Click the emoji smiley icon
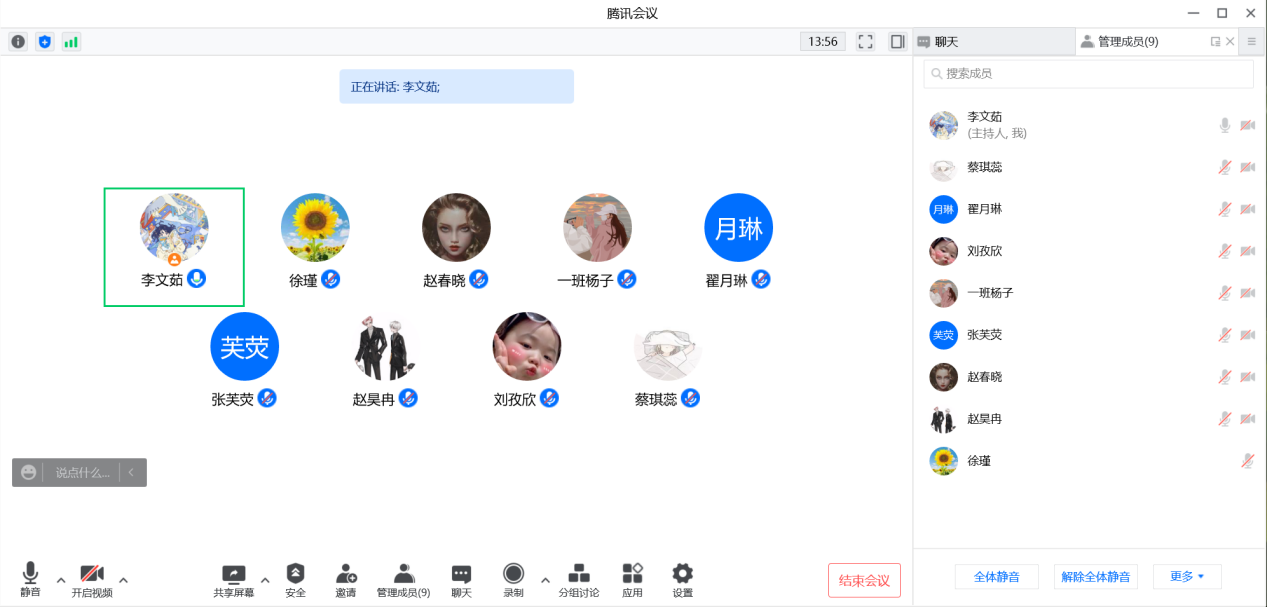1267x607 pixels. pos(28,472)
